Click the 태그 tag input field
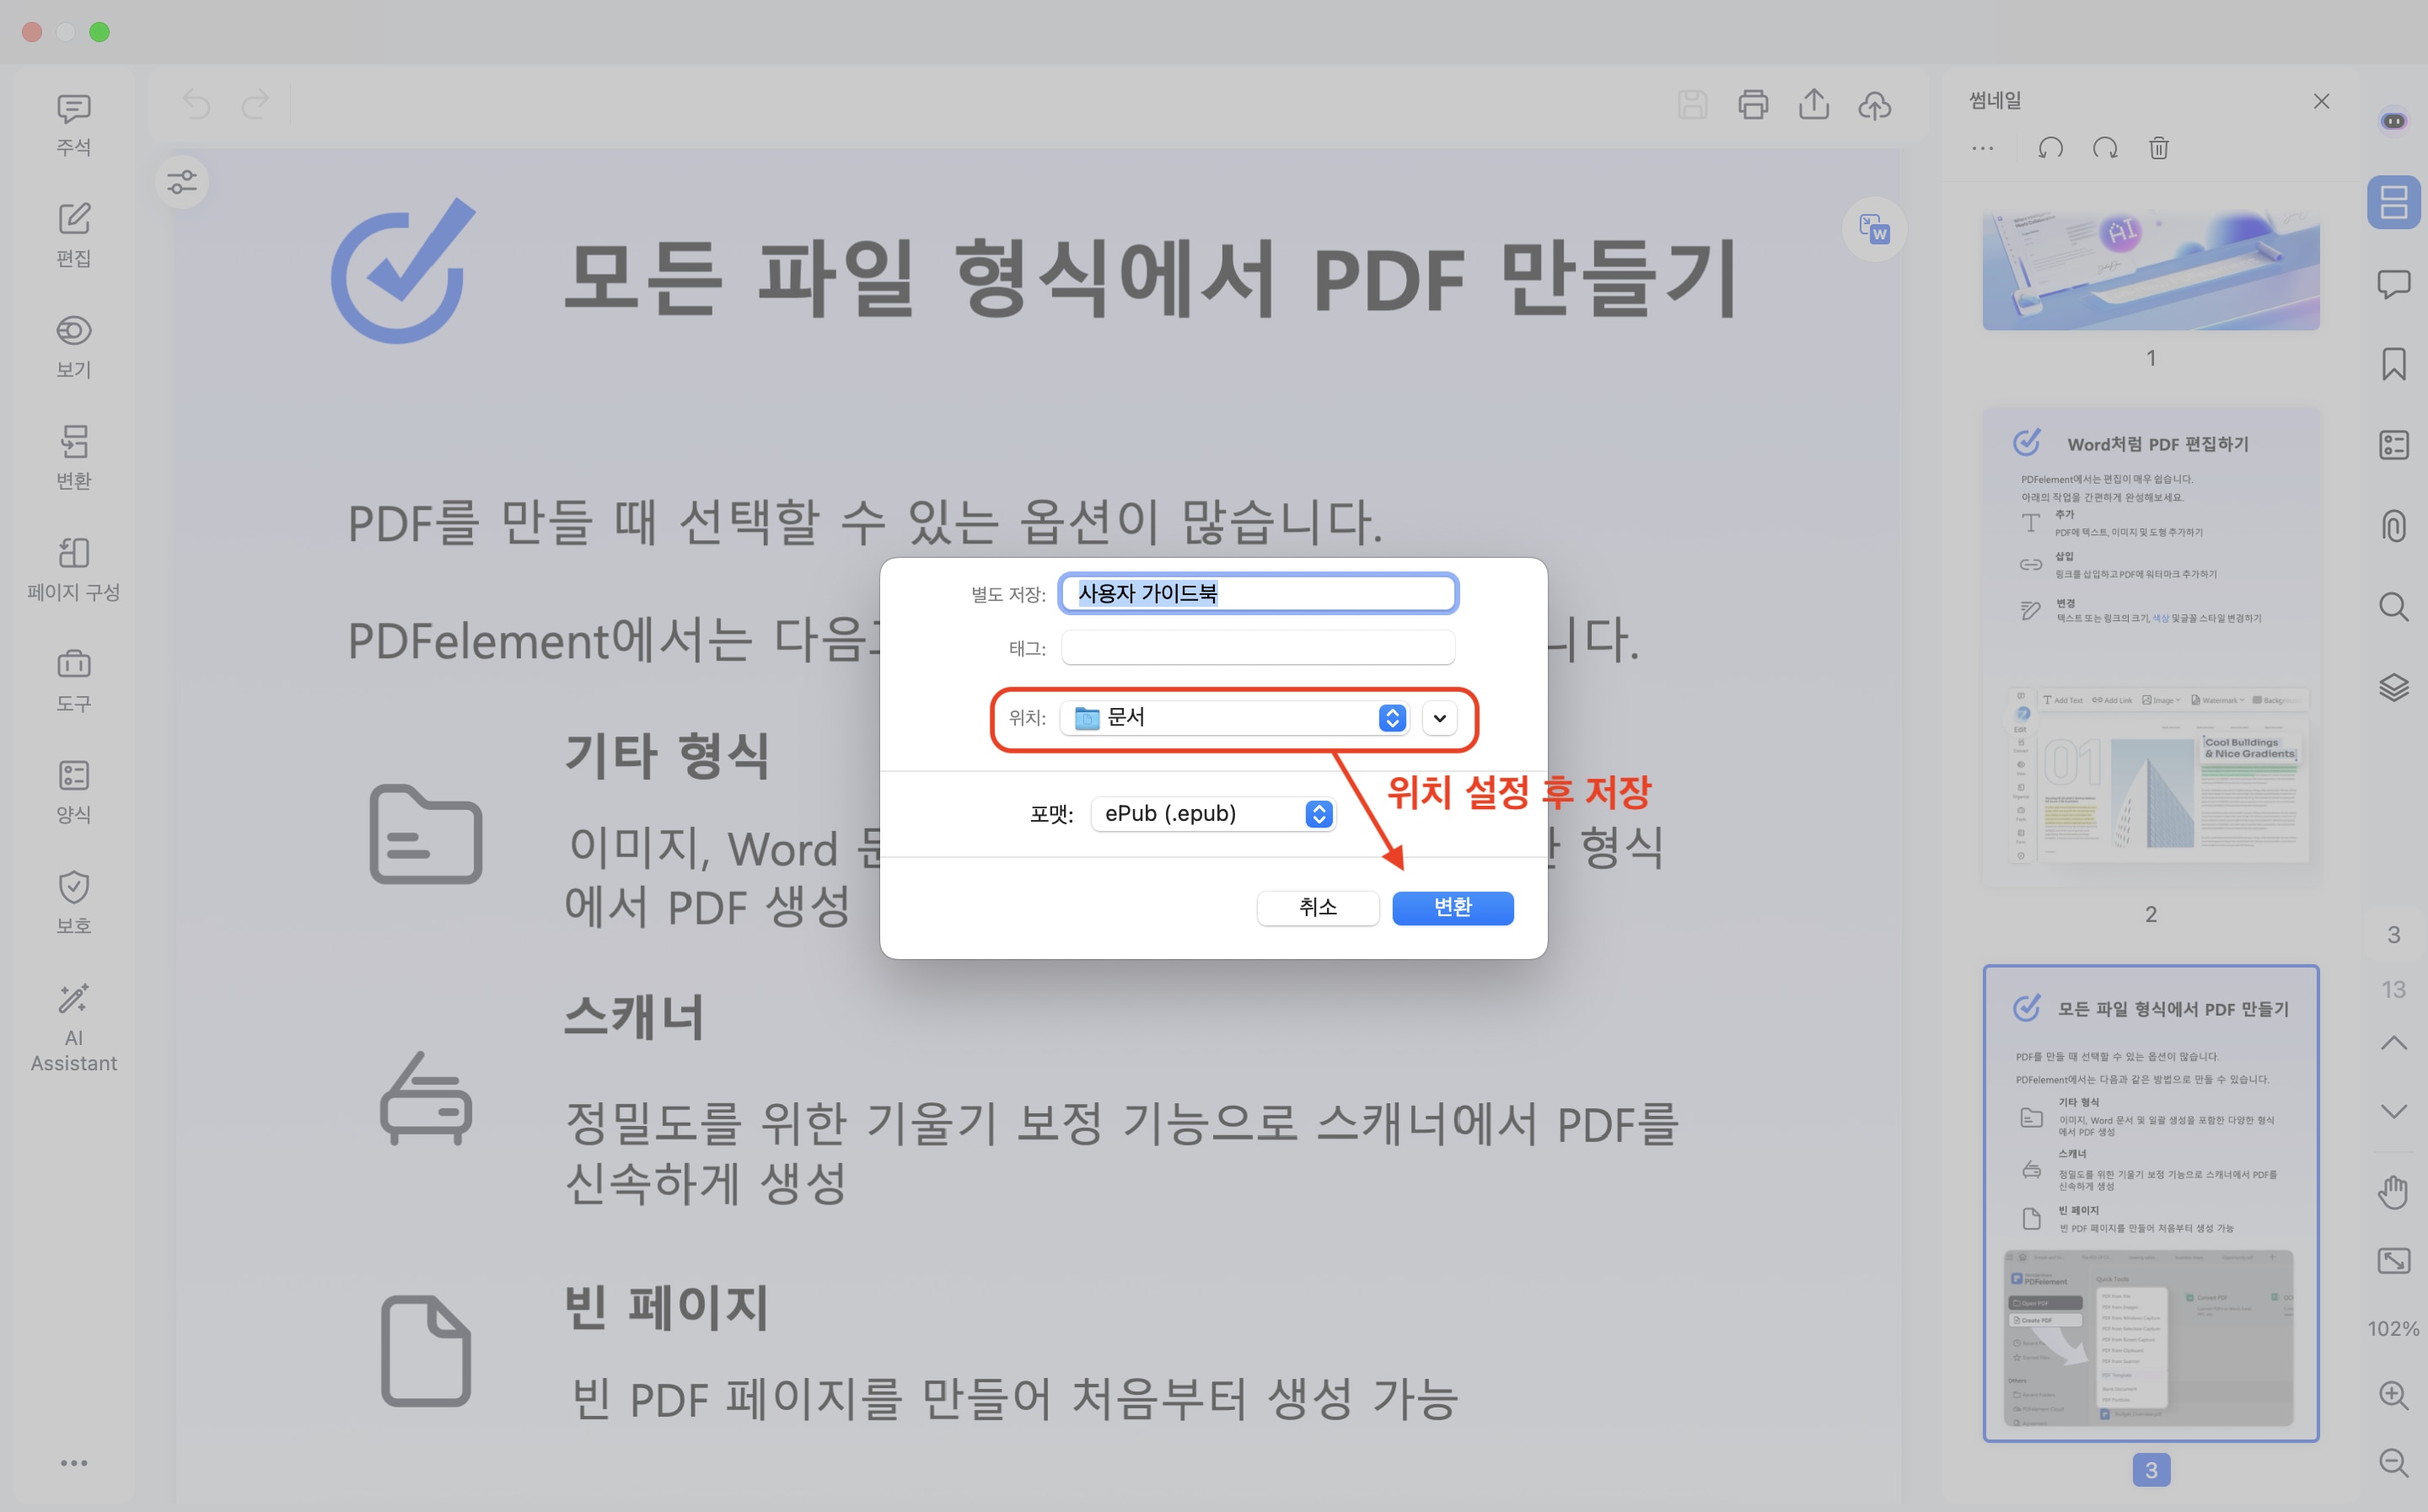This screenshot has width=2428, height=1512. (1257, 648)
